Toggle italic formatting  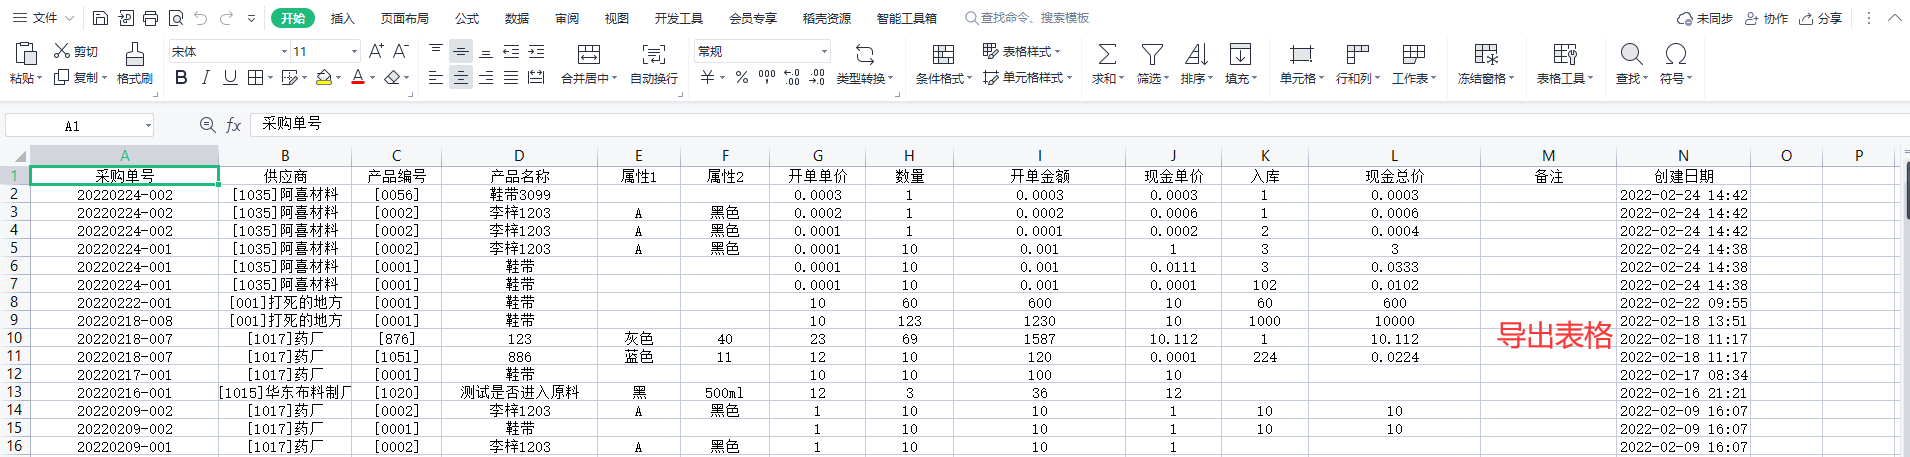coord(206,77)
